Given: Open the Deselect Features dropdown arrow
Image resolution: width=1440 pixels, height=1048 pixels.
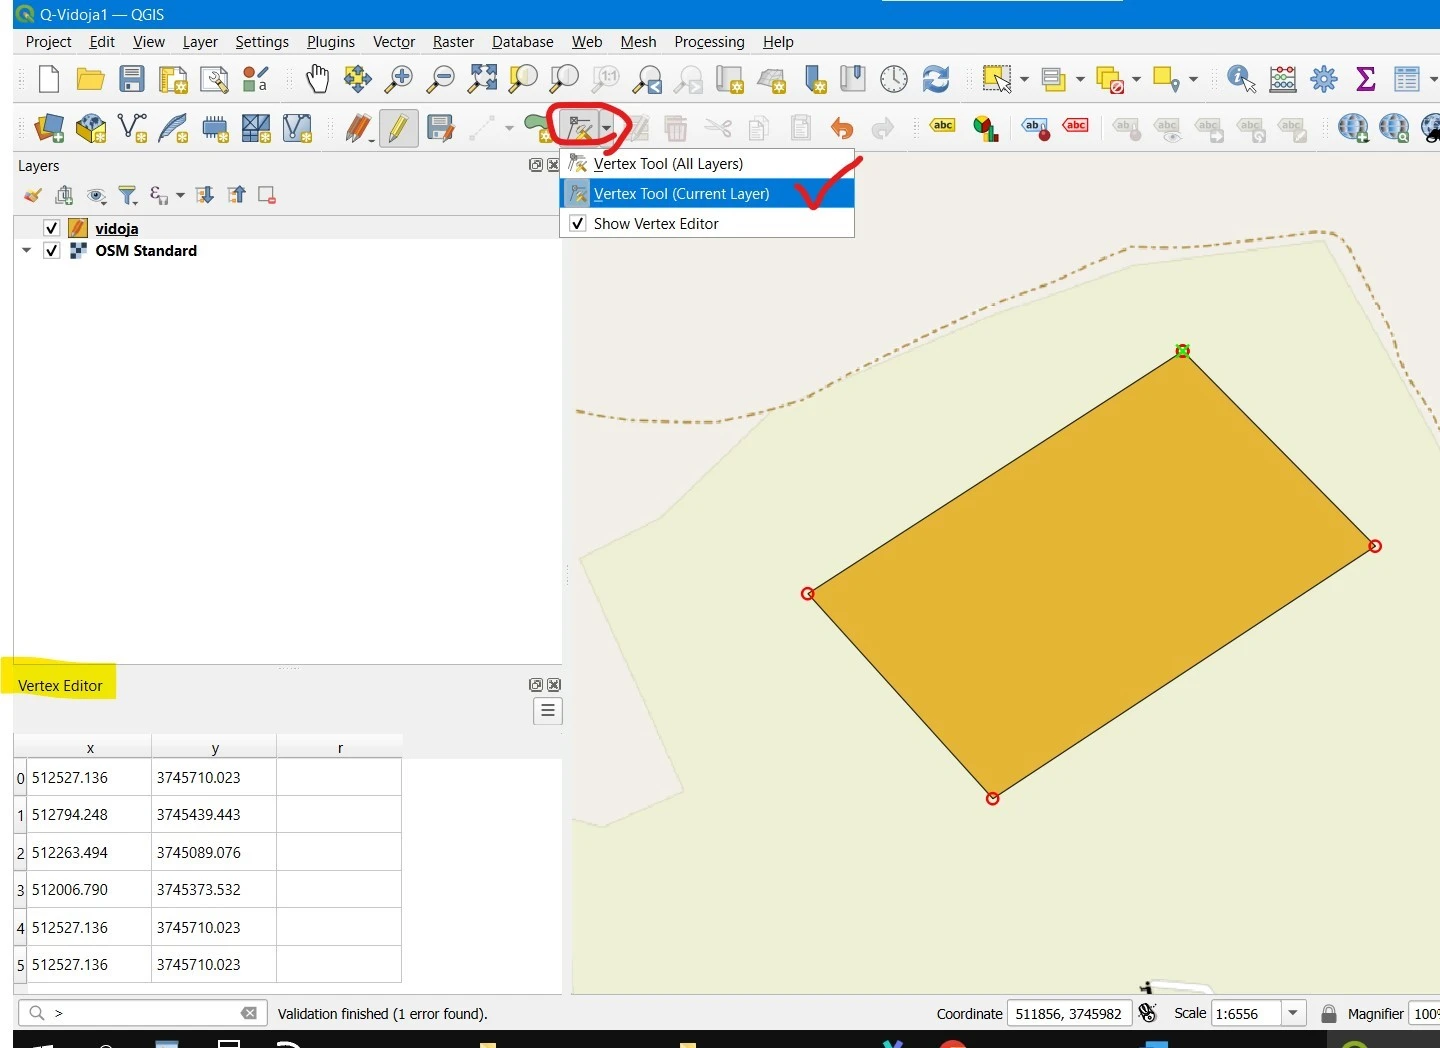Looking at the screenshot, I should (1137, 79).
